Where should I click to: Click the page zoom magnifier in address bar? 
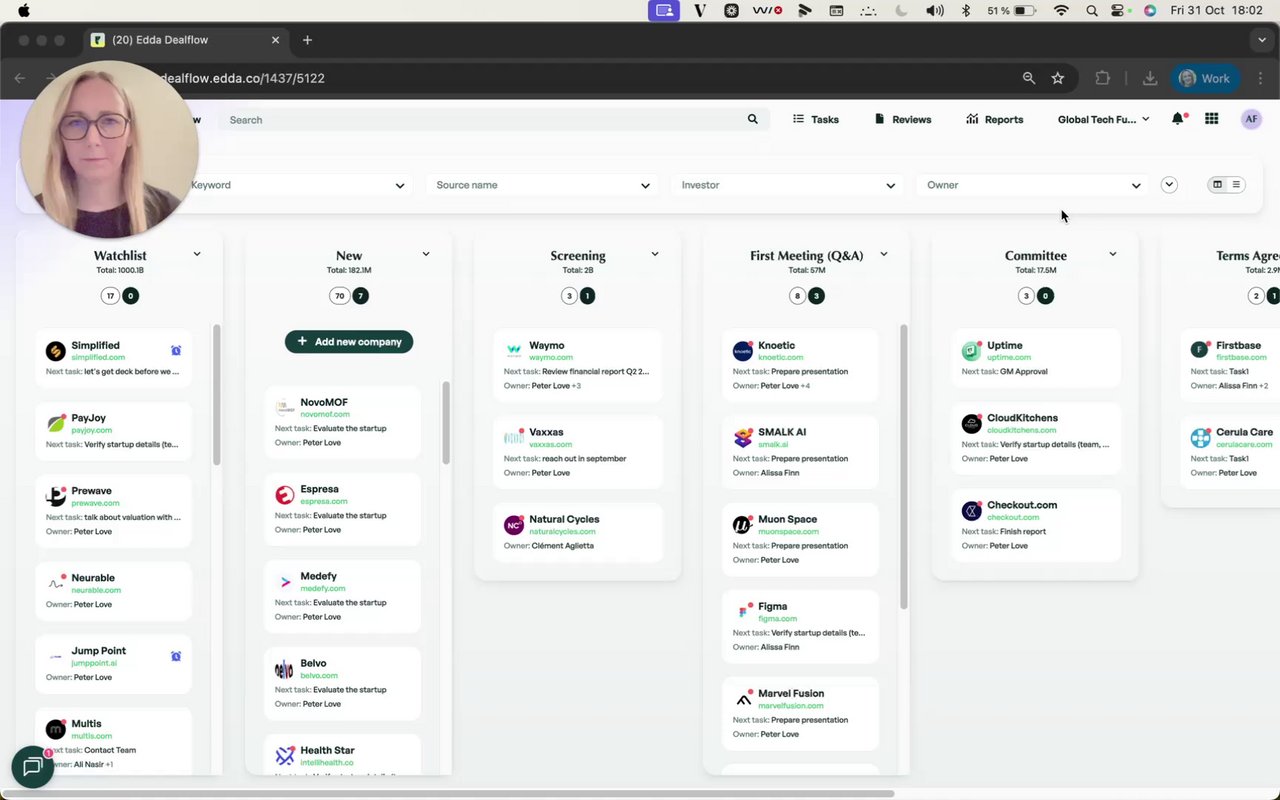coord(1028,78)
